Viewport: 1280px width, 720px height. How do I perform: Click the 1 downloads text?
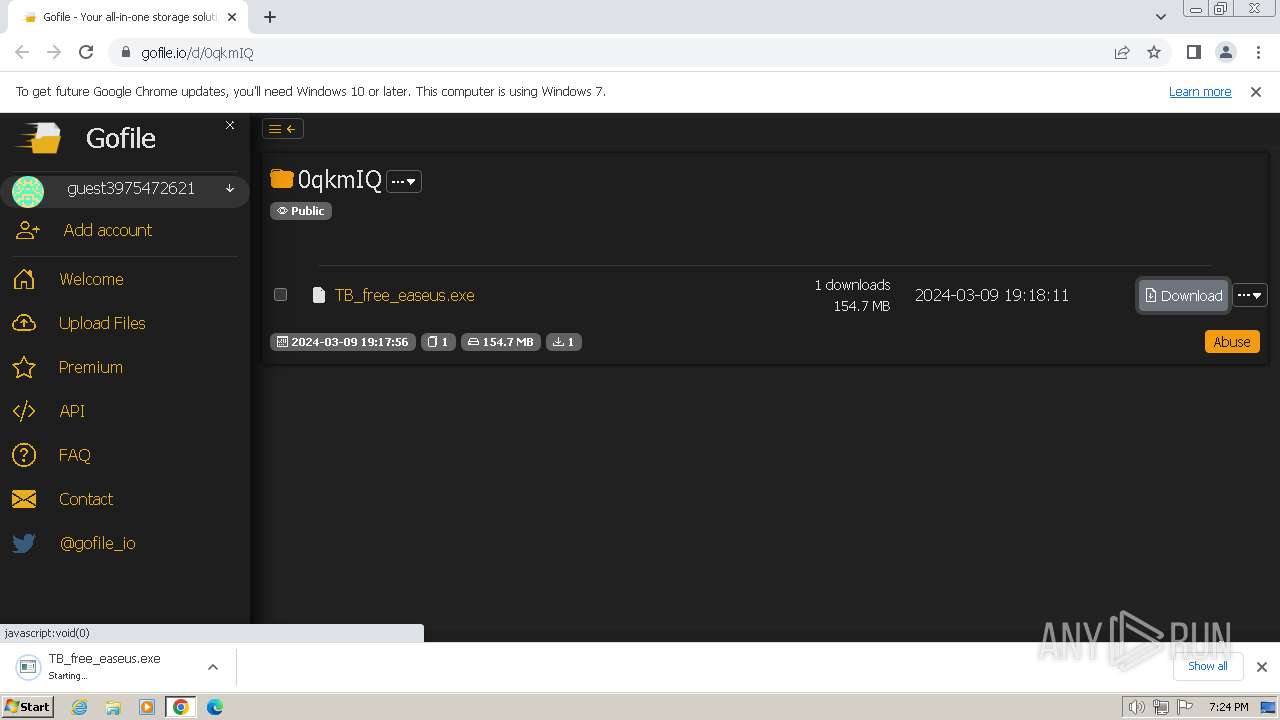852,285
